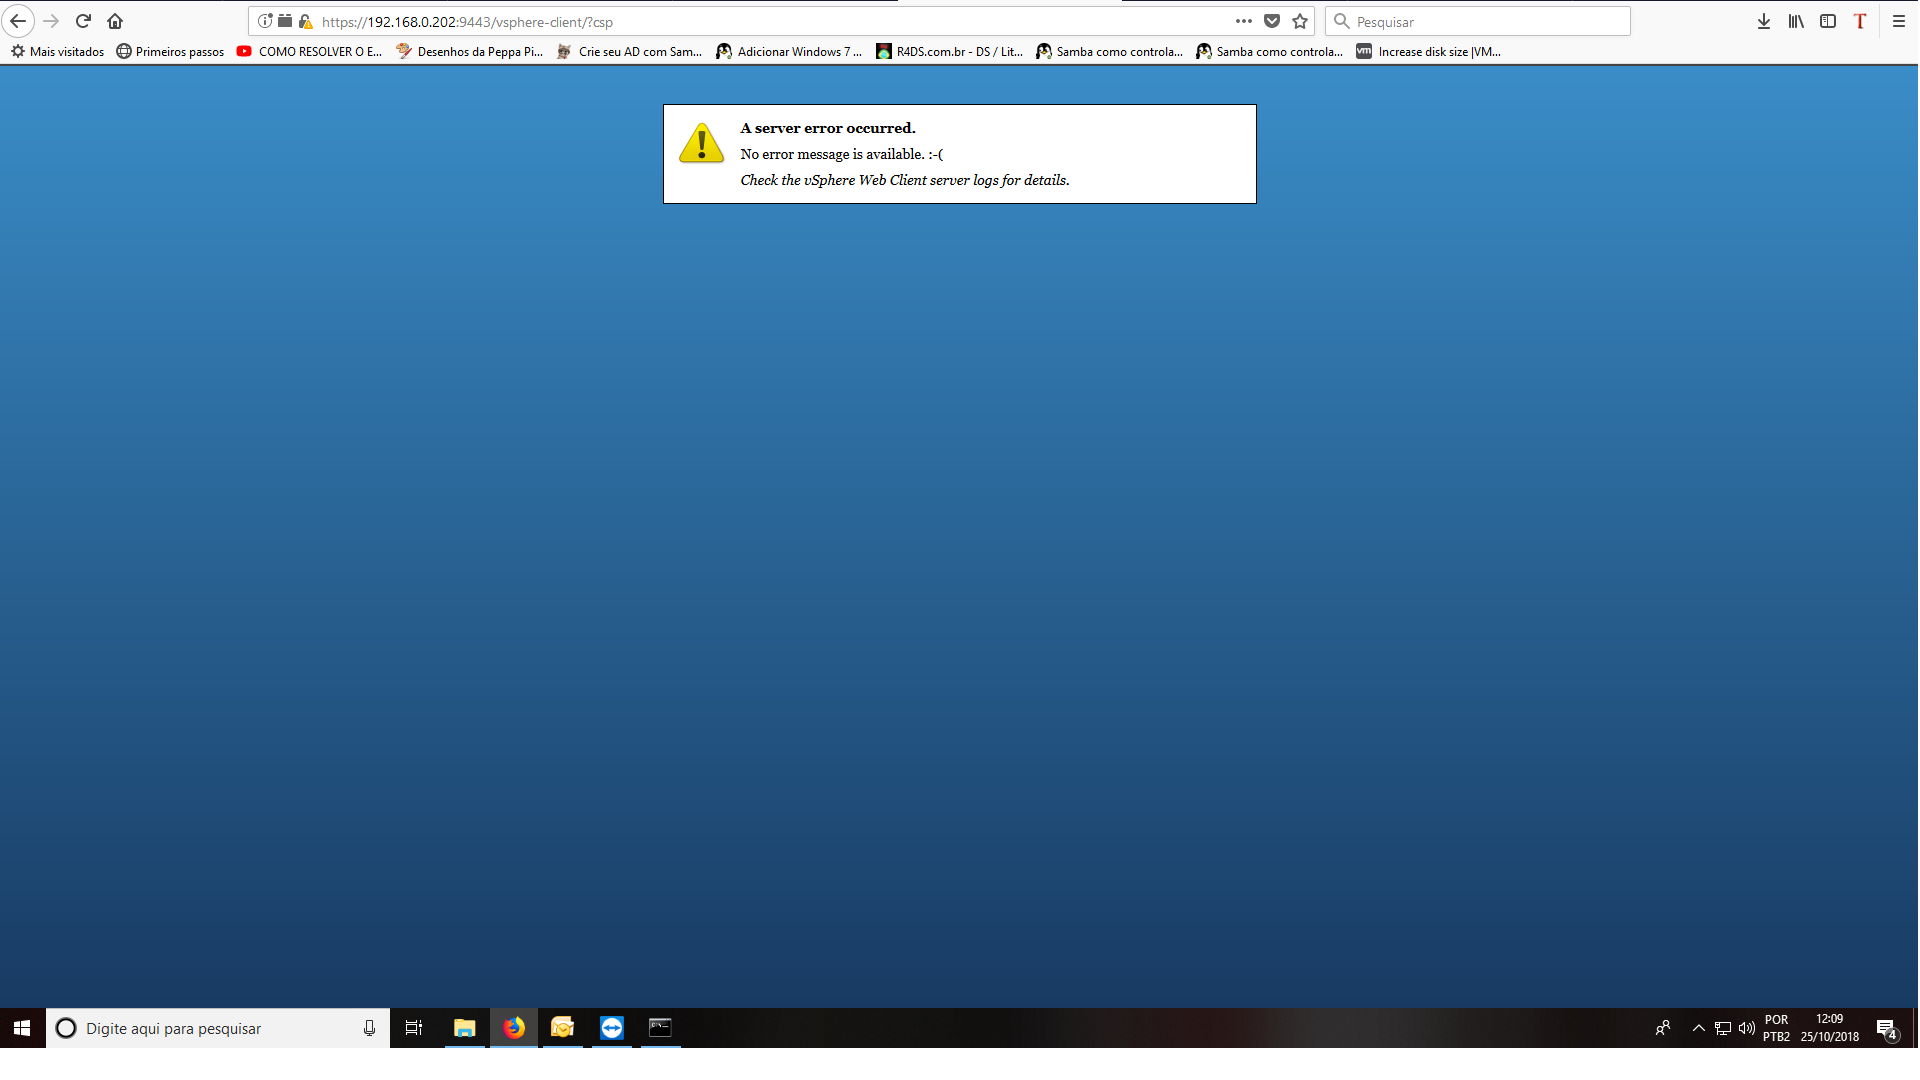This screenshot has width=1920, height=1080.
Task: Open 'Increase disk size |VM...' bookmark
Action: [1428, 52]
